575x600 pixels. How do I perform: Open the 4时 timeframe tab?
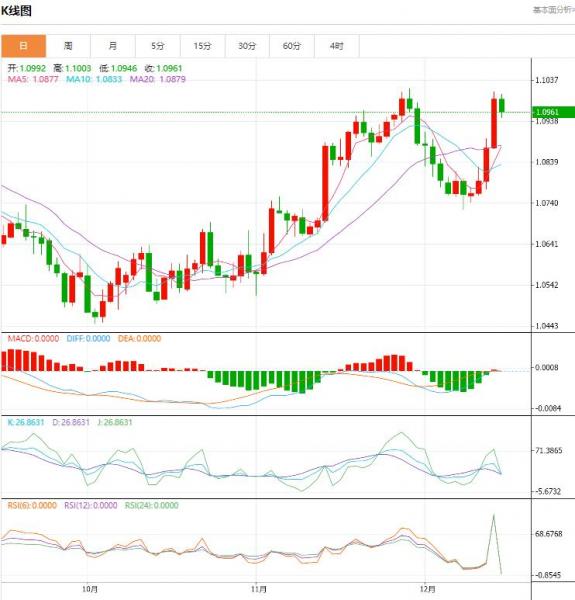click(337, 46)
